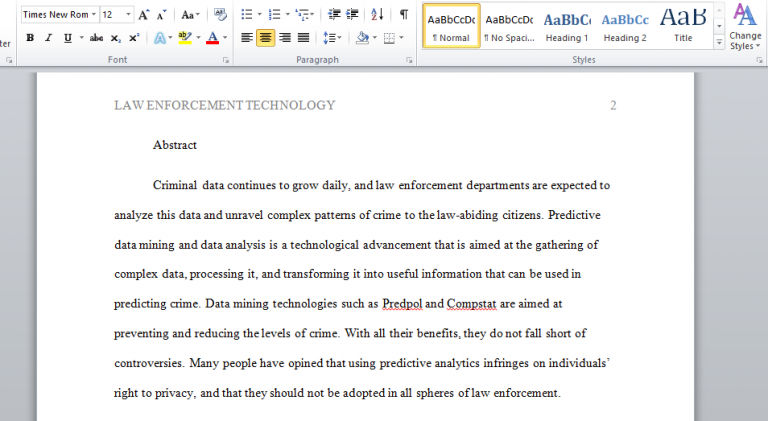Toggle Bold formatting
This screenshot has width=768, height=421.
30,38
